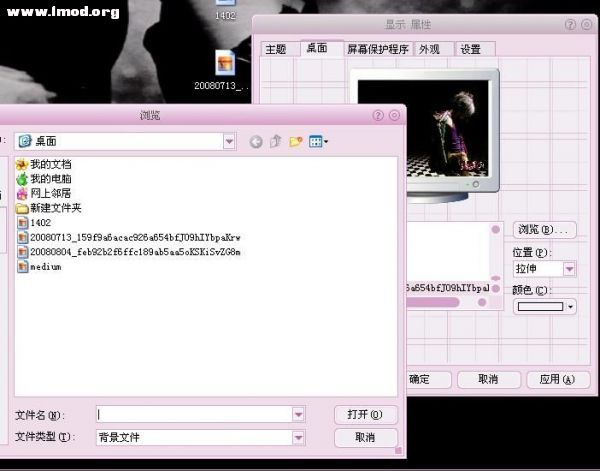Go up one folder level
Screen dimensions: 600x471
click(275, 142)
